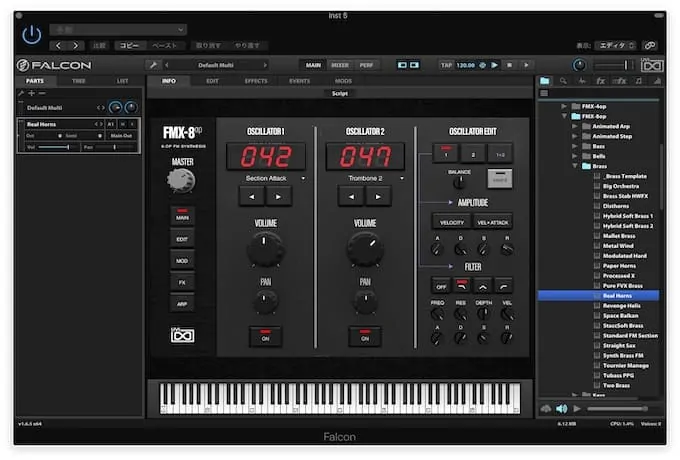680x460 pixels.
Task: Open Oscillator 2 Trombone 2 dropdown arrow
Action: click(402, 178)
